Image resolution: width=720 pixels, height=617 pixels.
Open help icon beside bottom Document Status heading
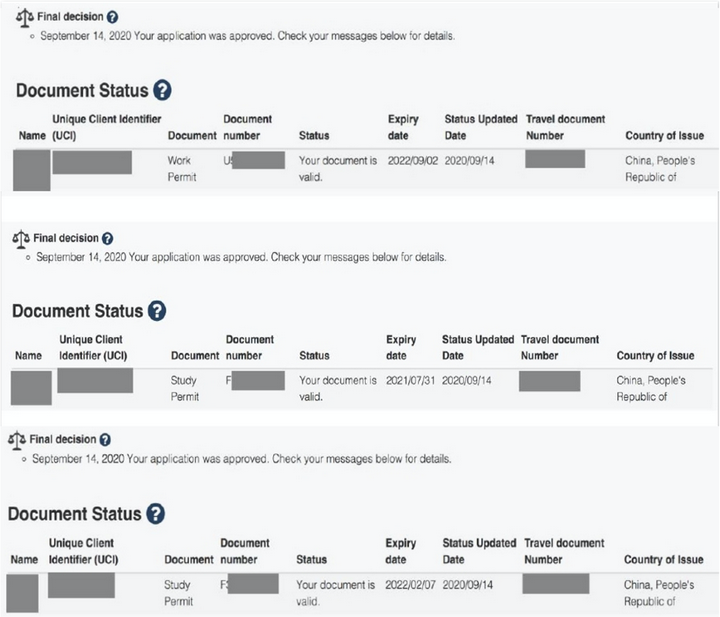(155, 514)
